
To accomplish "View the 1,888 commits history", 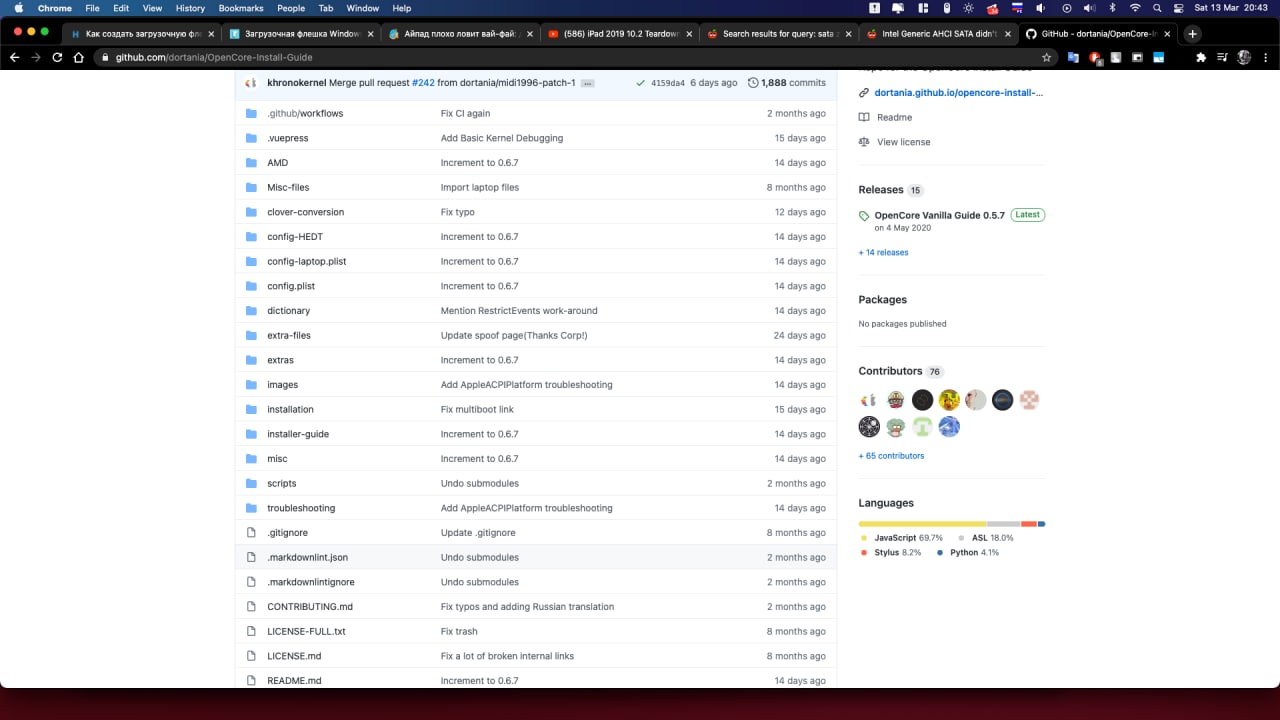I will (x=786, y=83).
